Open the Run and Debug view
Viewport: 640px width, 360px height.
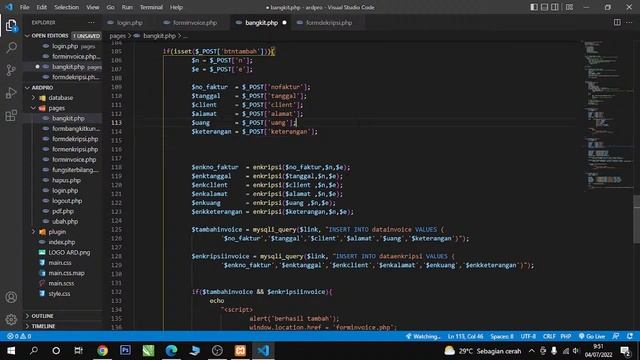[x=11, y=93]
